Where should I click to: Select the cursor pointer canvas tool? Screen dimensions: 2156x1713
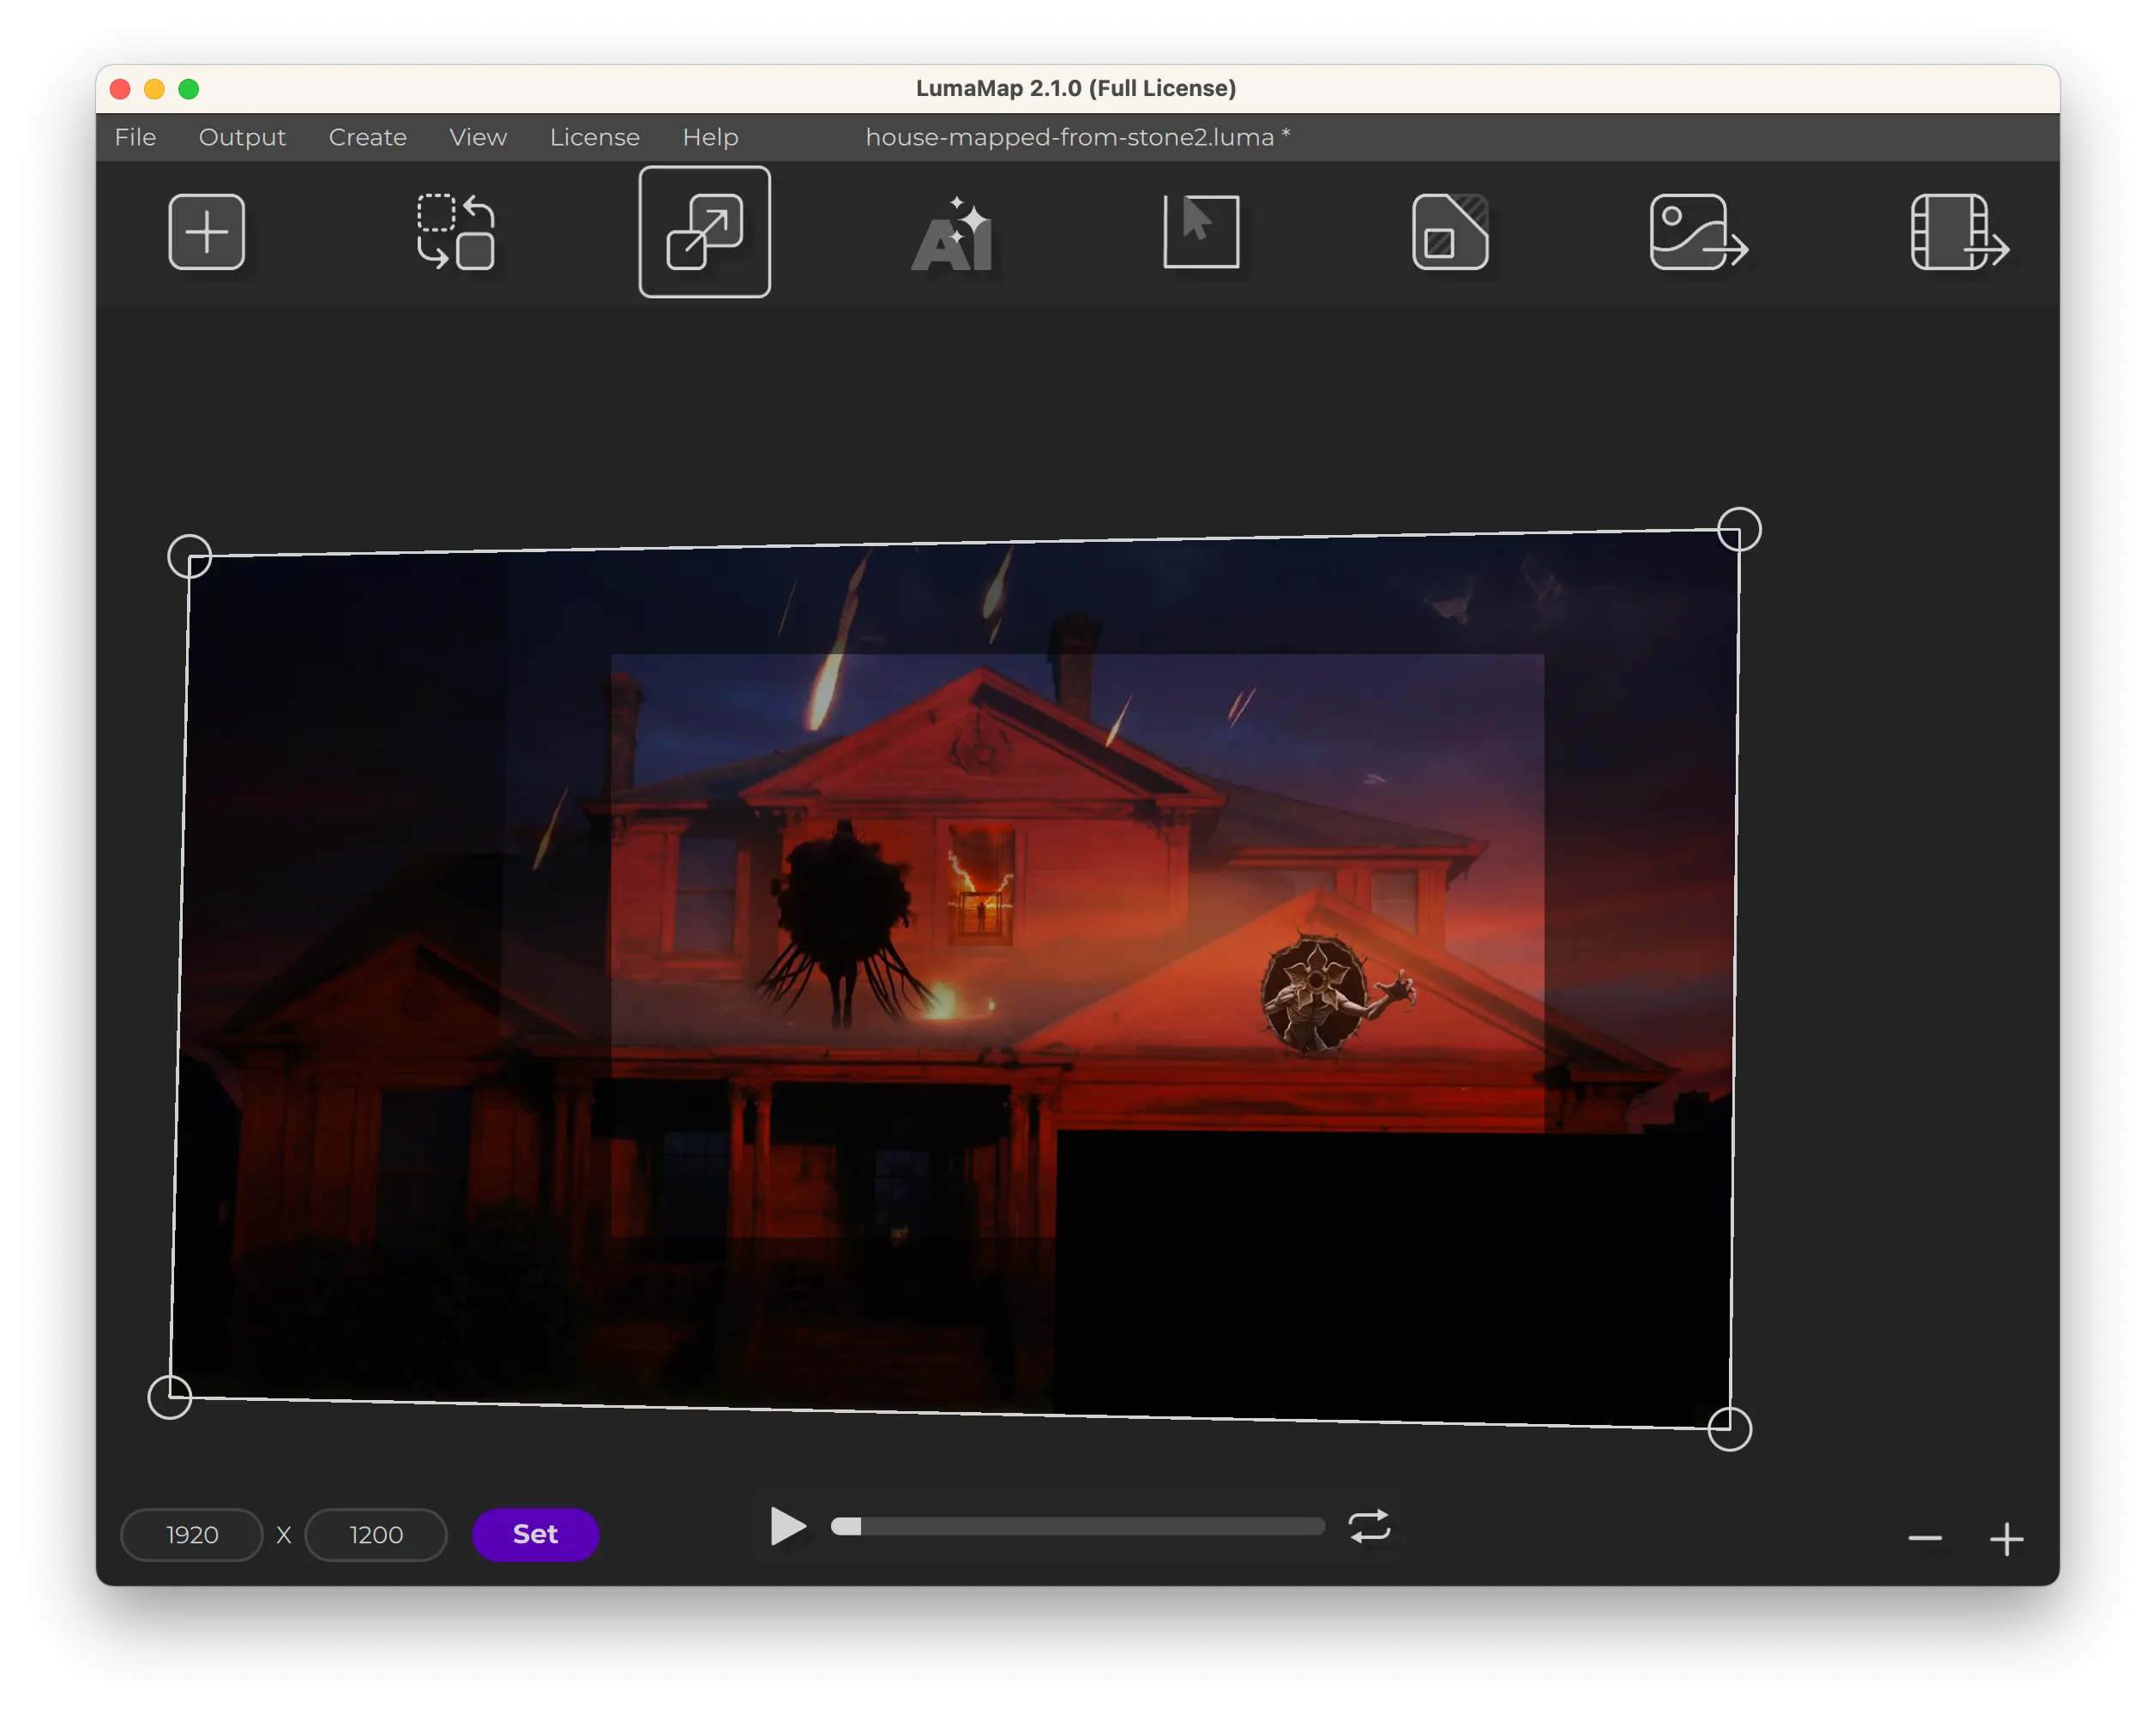tap(1201, 231)
